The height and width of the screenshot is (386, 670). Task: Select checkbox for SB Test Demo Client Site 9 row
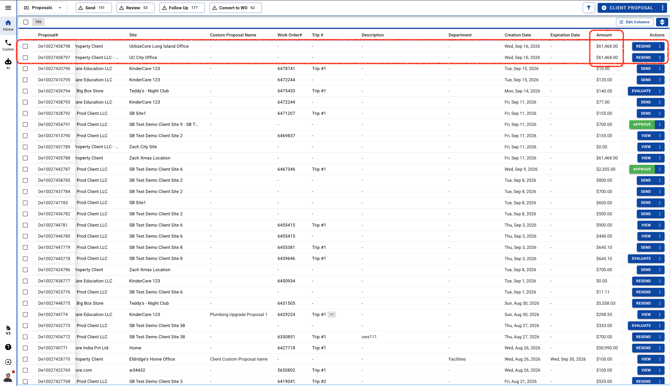point(25,124)
